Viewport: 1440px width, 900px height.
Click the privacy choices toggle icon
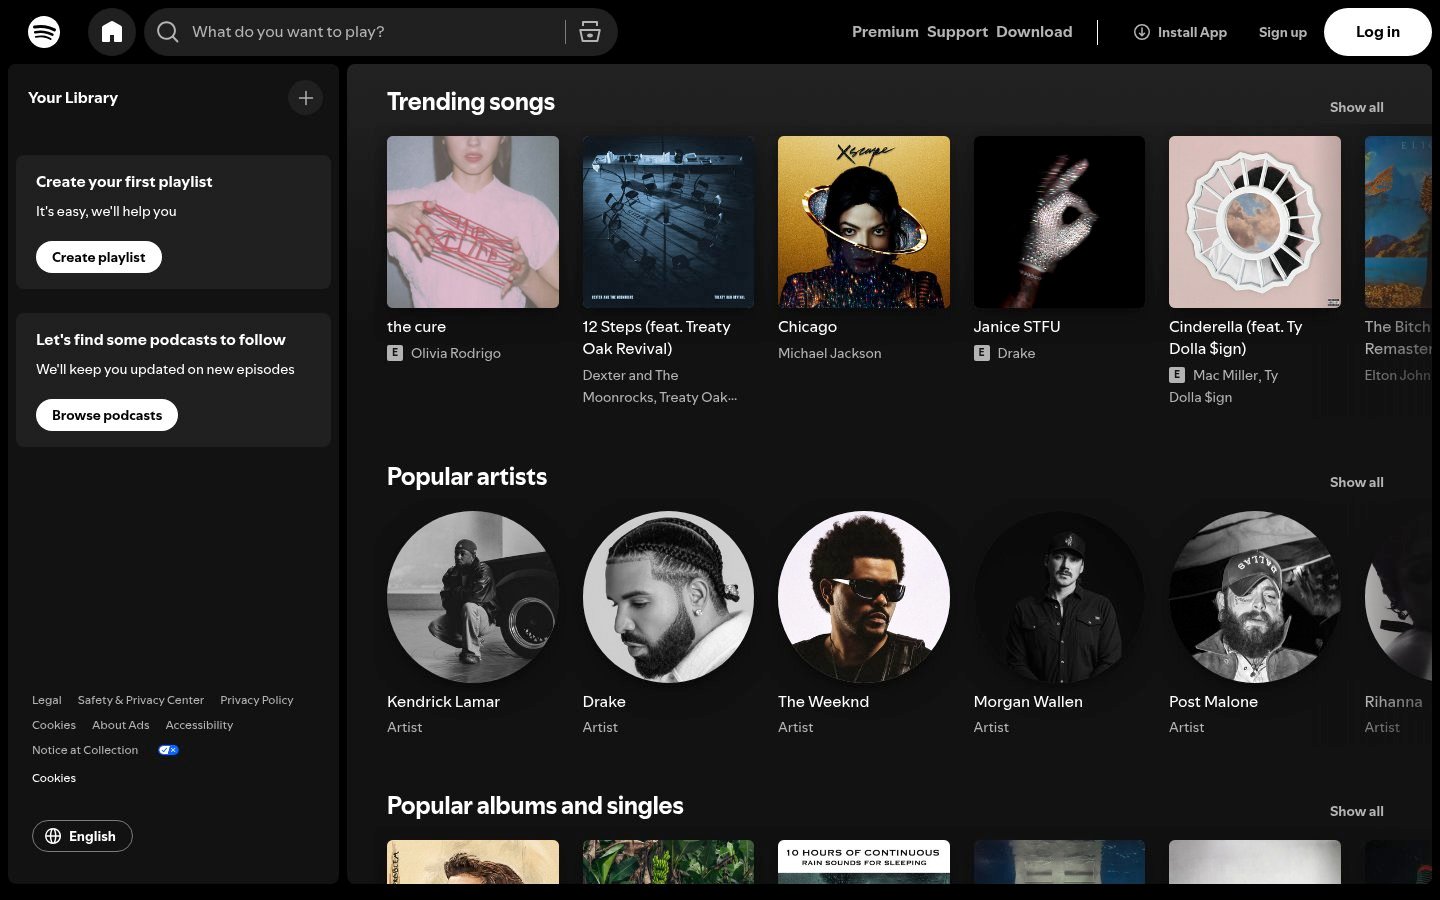(169, 750)
